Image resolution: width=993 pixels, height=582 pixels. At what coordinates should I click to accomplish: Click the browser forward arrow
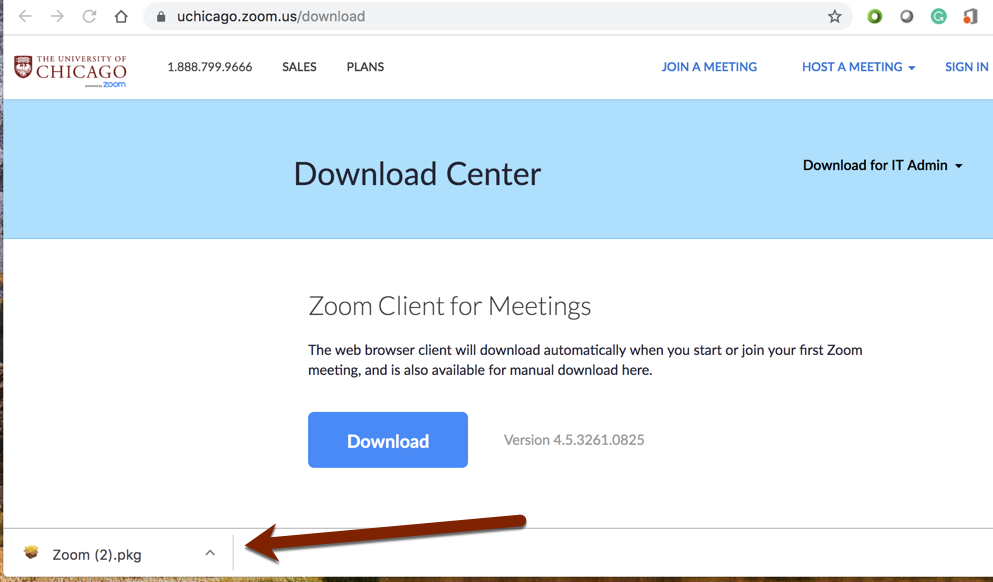click(x=57, y=16)
